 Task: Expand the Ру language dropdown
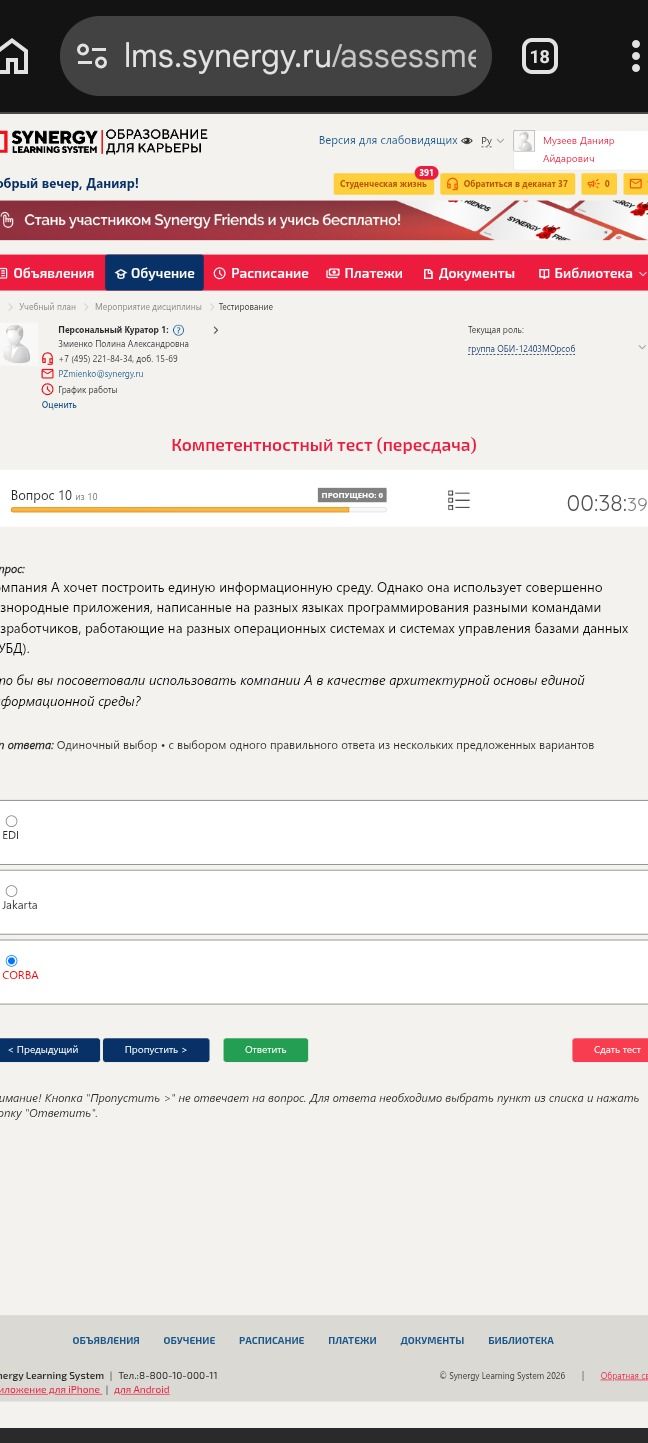[492, 141]
